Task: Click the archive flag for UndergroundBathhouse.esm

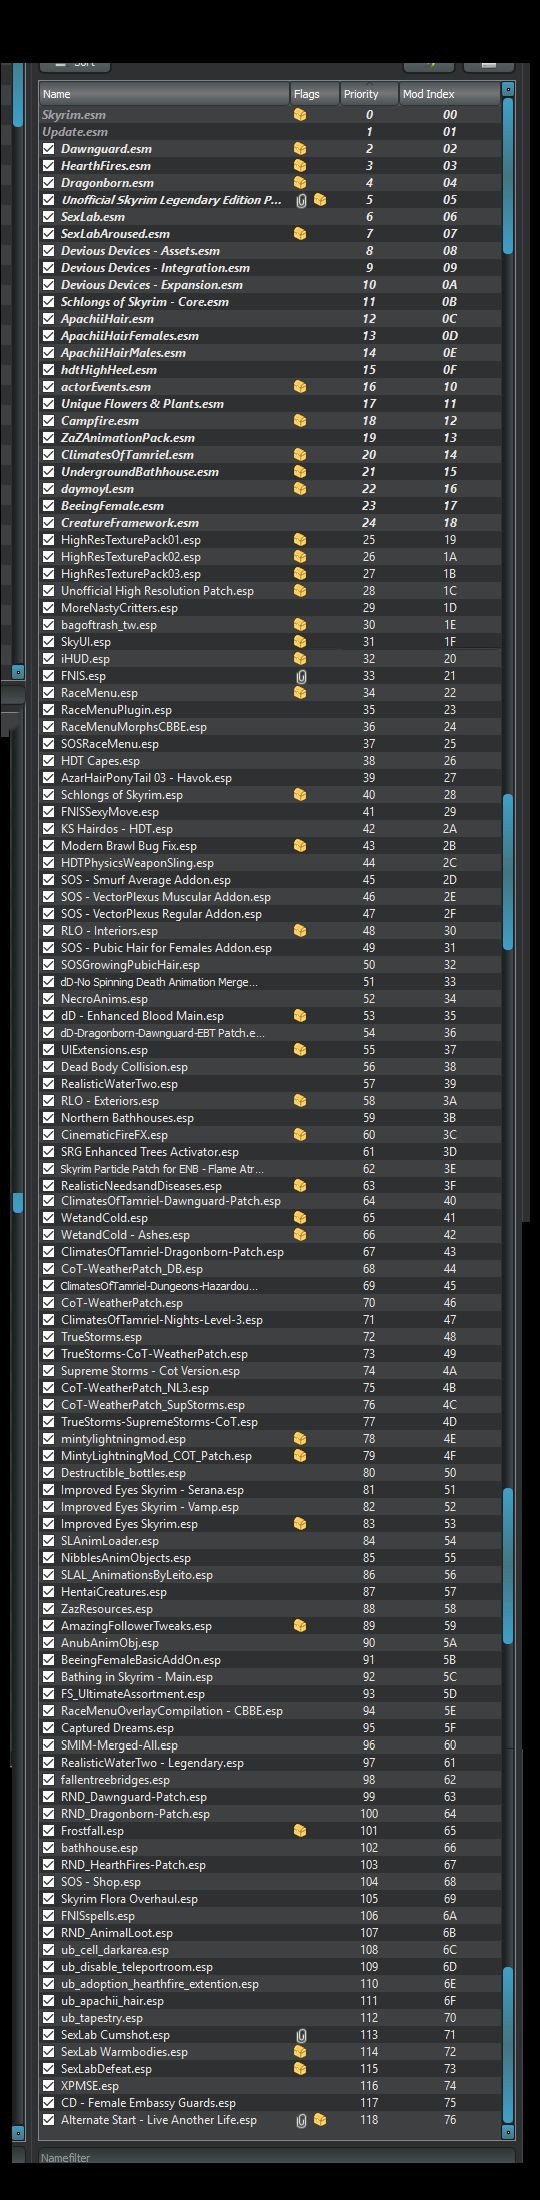Action: pos(300,472)
